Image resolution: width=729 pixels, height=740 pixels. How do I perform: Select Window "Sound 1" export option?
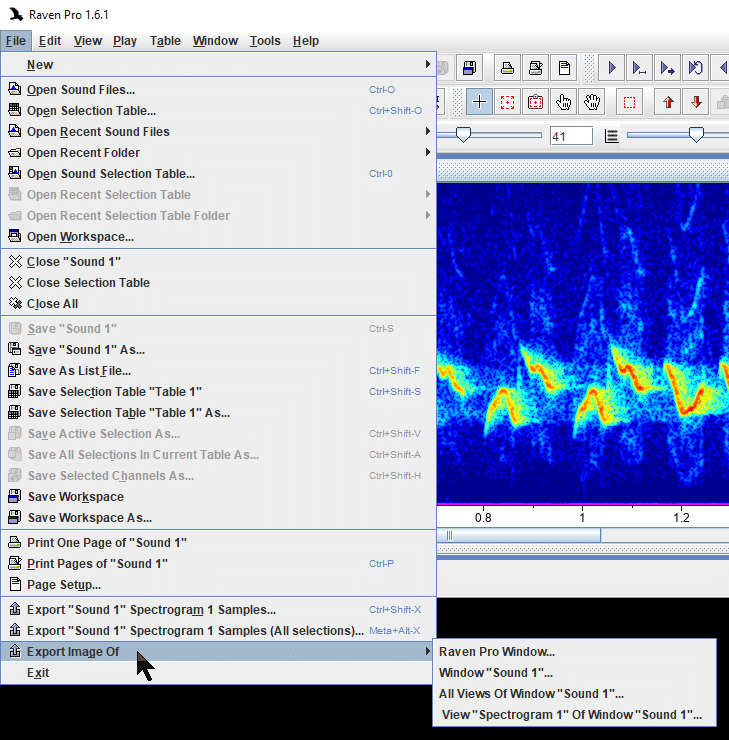[x=574, y=673]
